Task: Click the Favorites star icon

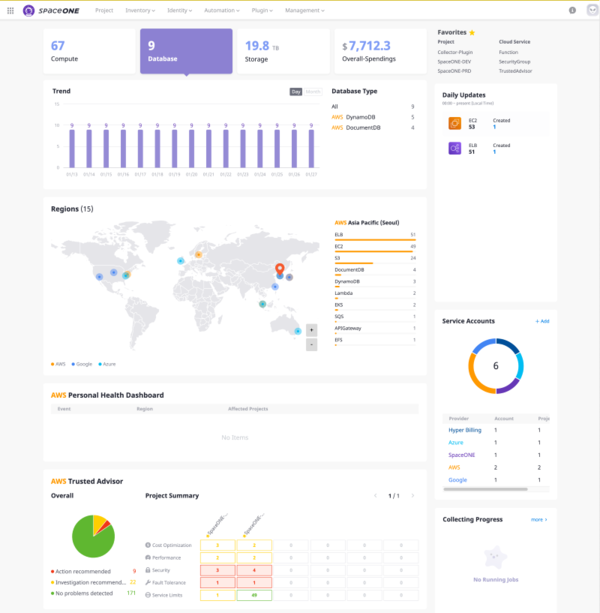Action: click(x=472, y=32)
